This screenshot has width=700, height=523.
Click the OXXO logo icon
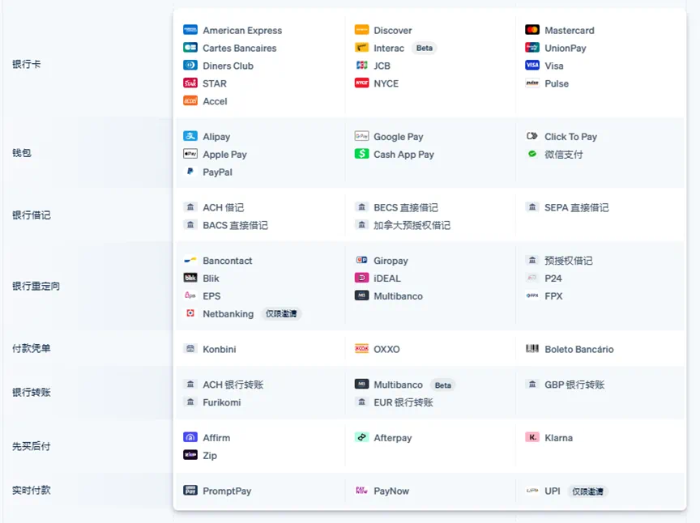pyautogui.click(x=362, y=349)
